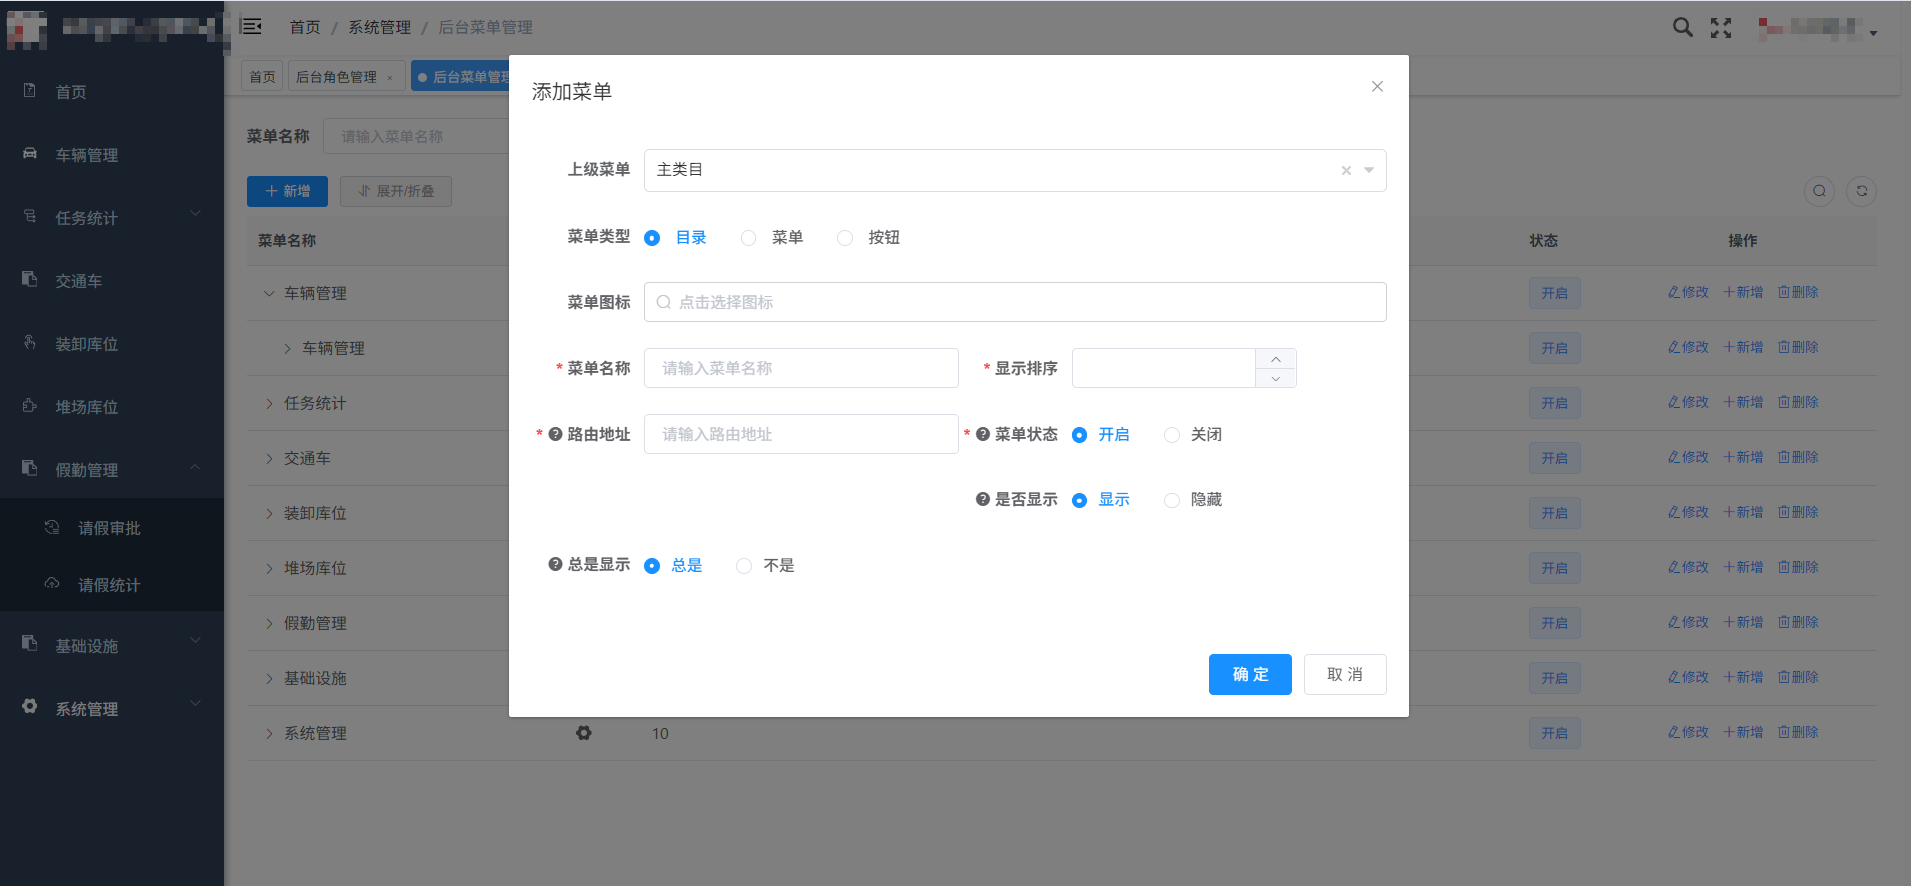Switch to the 首页 page tab
The height and width of the screenshot is (886, 1911).
[x=263, y=76]
